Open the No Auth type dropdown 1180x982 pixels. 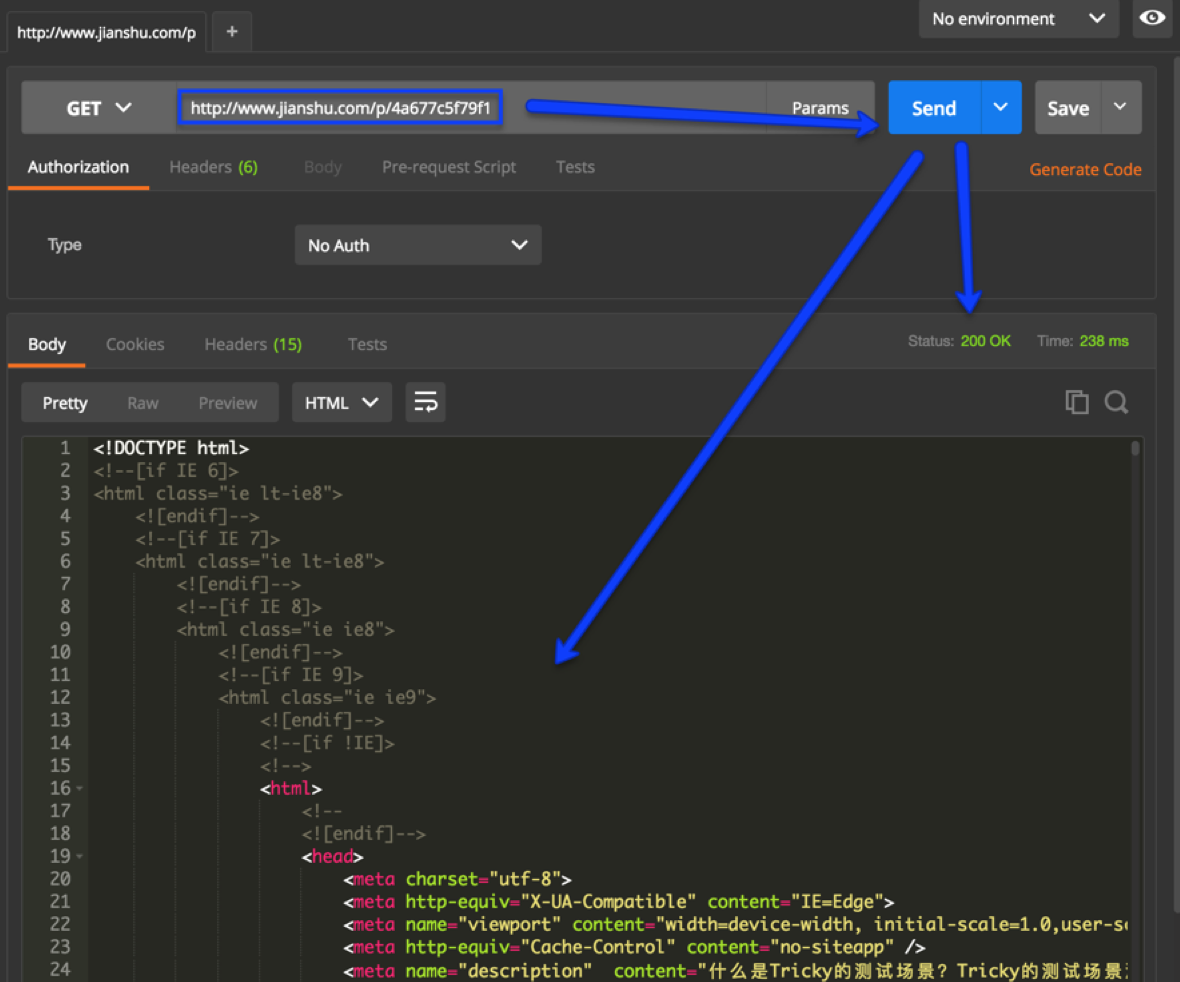tap(418, 245)
